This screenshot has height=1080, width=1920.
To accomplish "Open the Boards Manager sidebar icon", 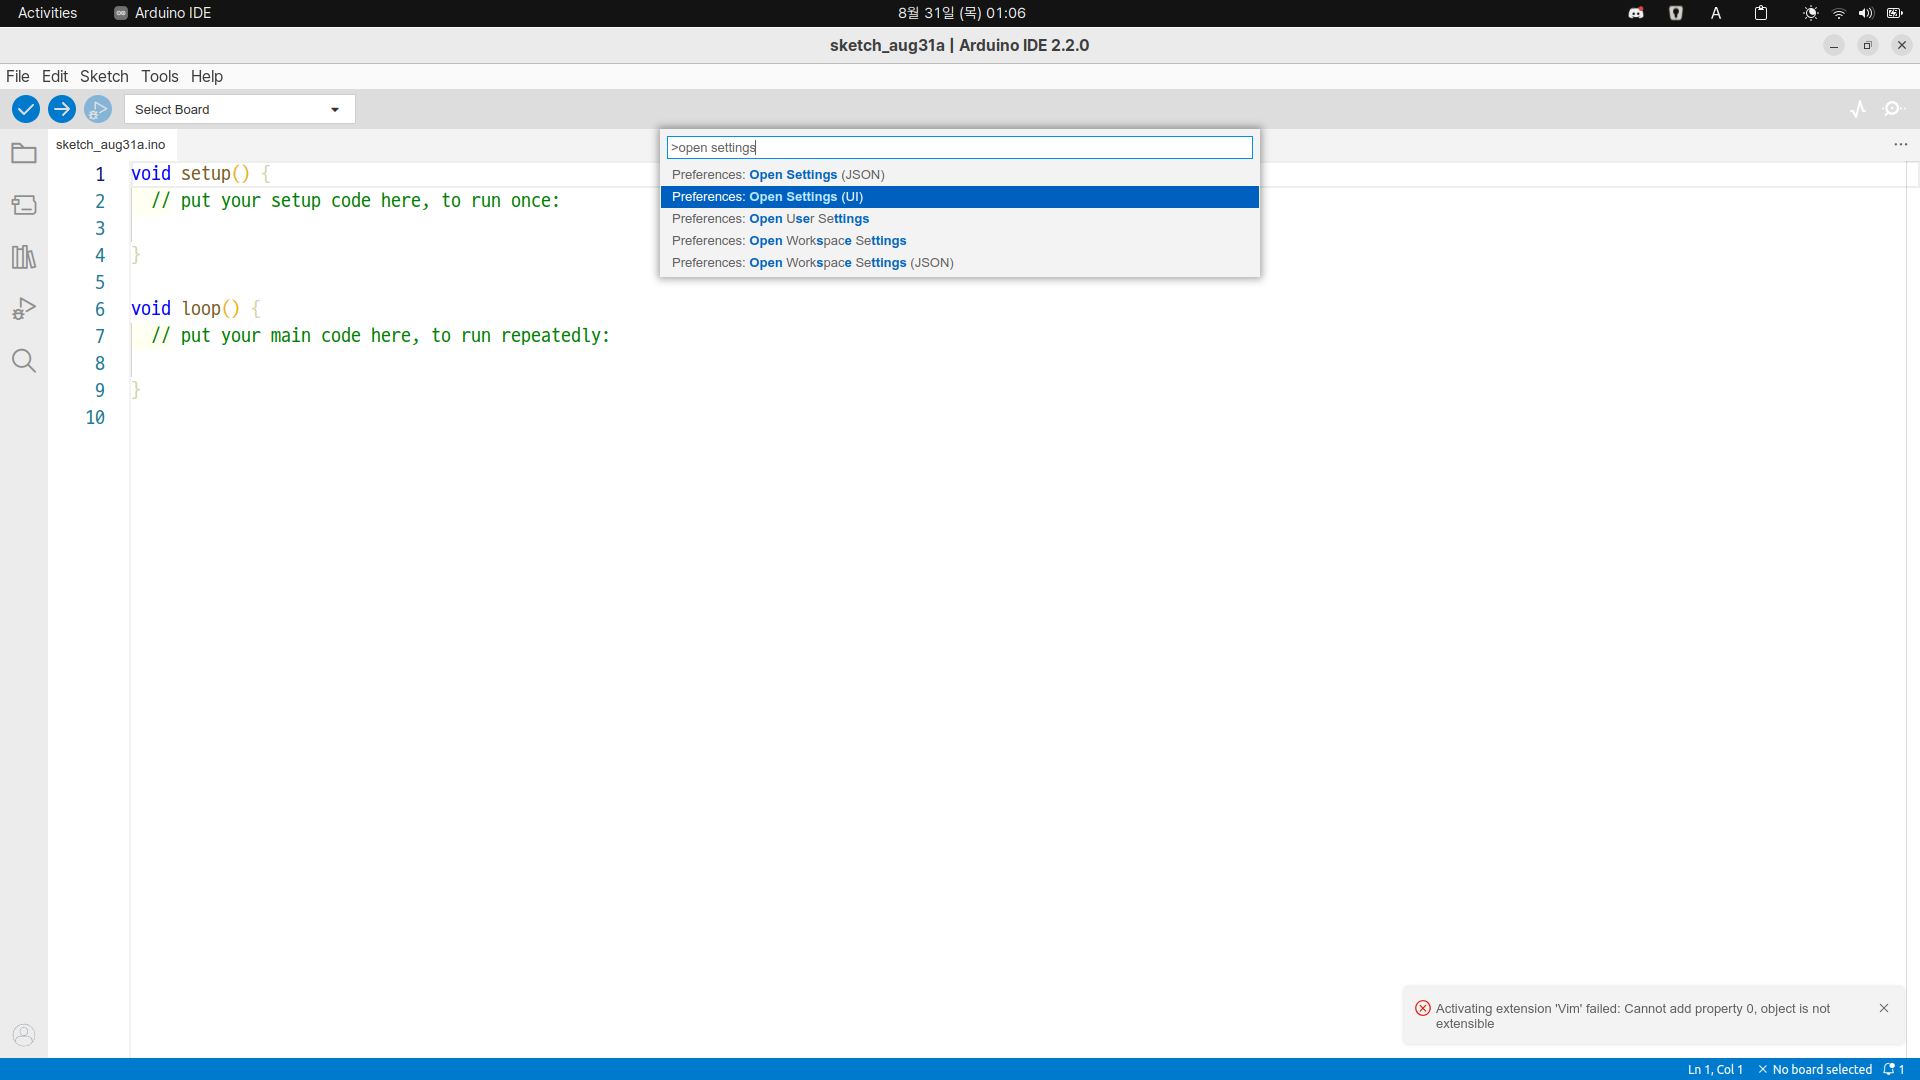I will click(24, 206).
